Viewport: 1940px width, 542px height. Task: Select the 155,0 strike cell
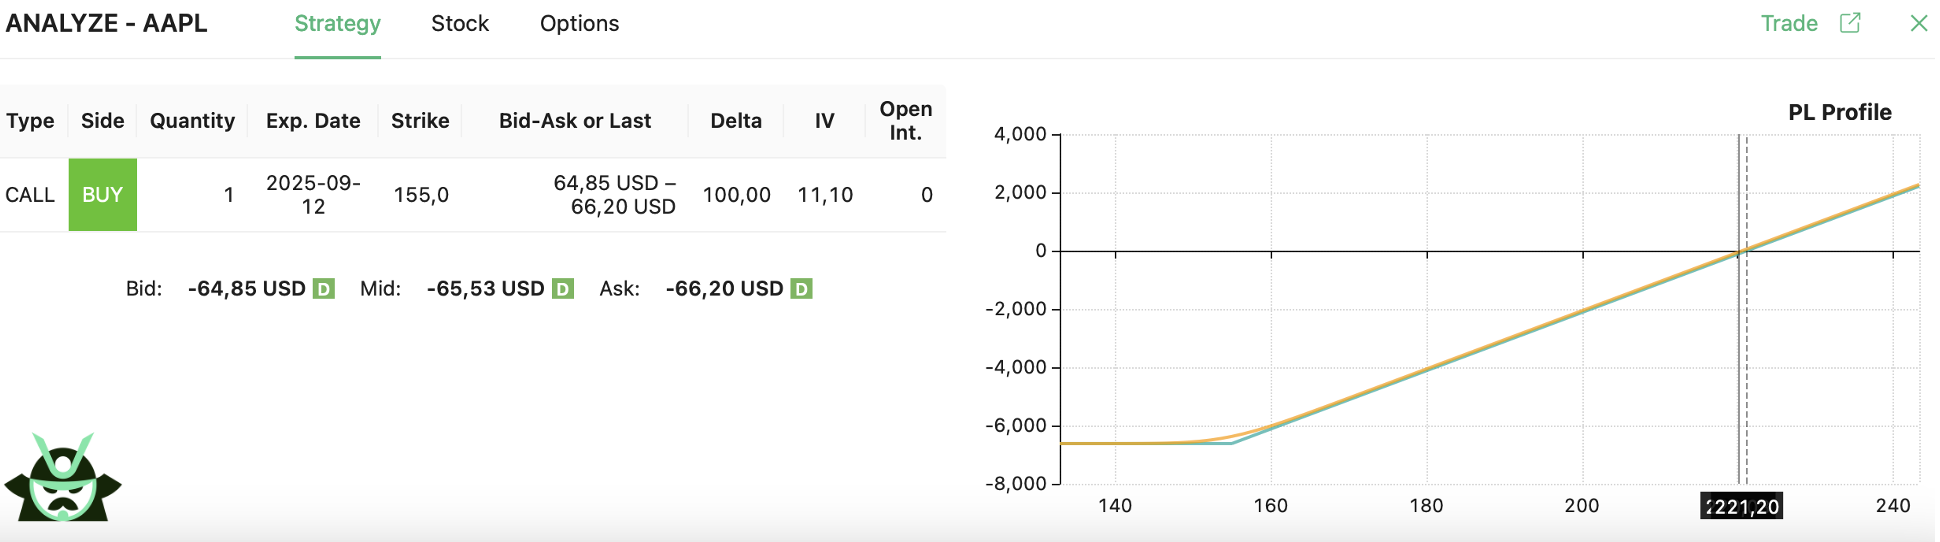(421, 195)
